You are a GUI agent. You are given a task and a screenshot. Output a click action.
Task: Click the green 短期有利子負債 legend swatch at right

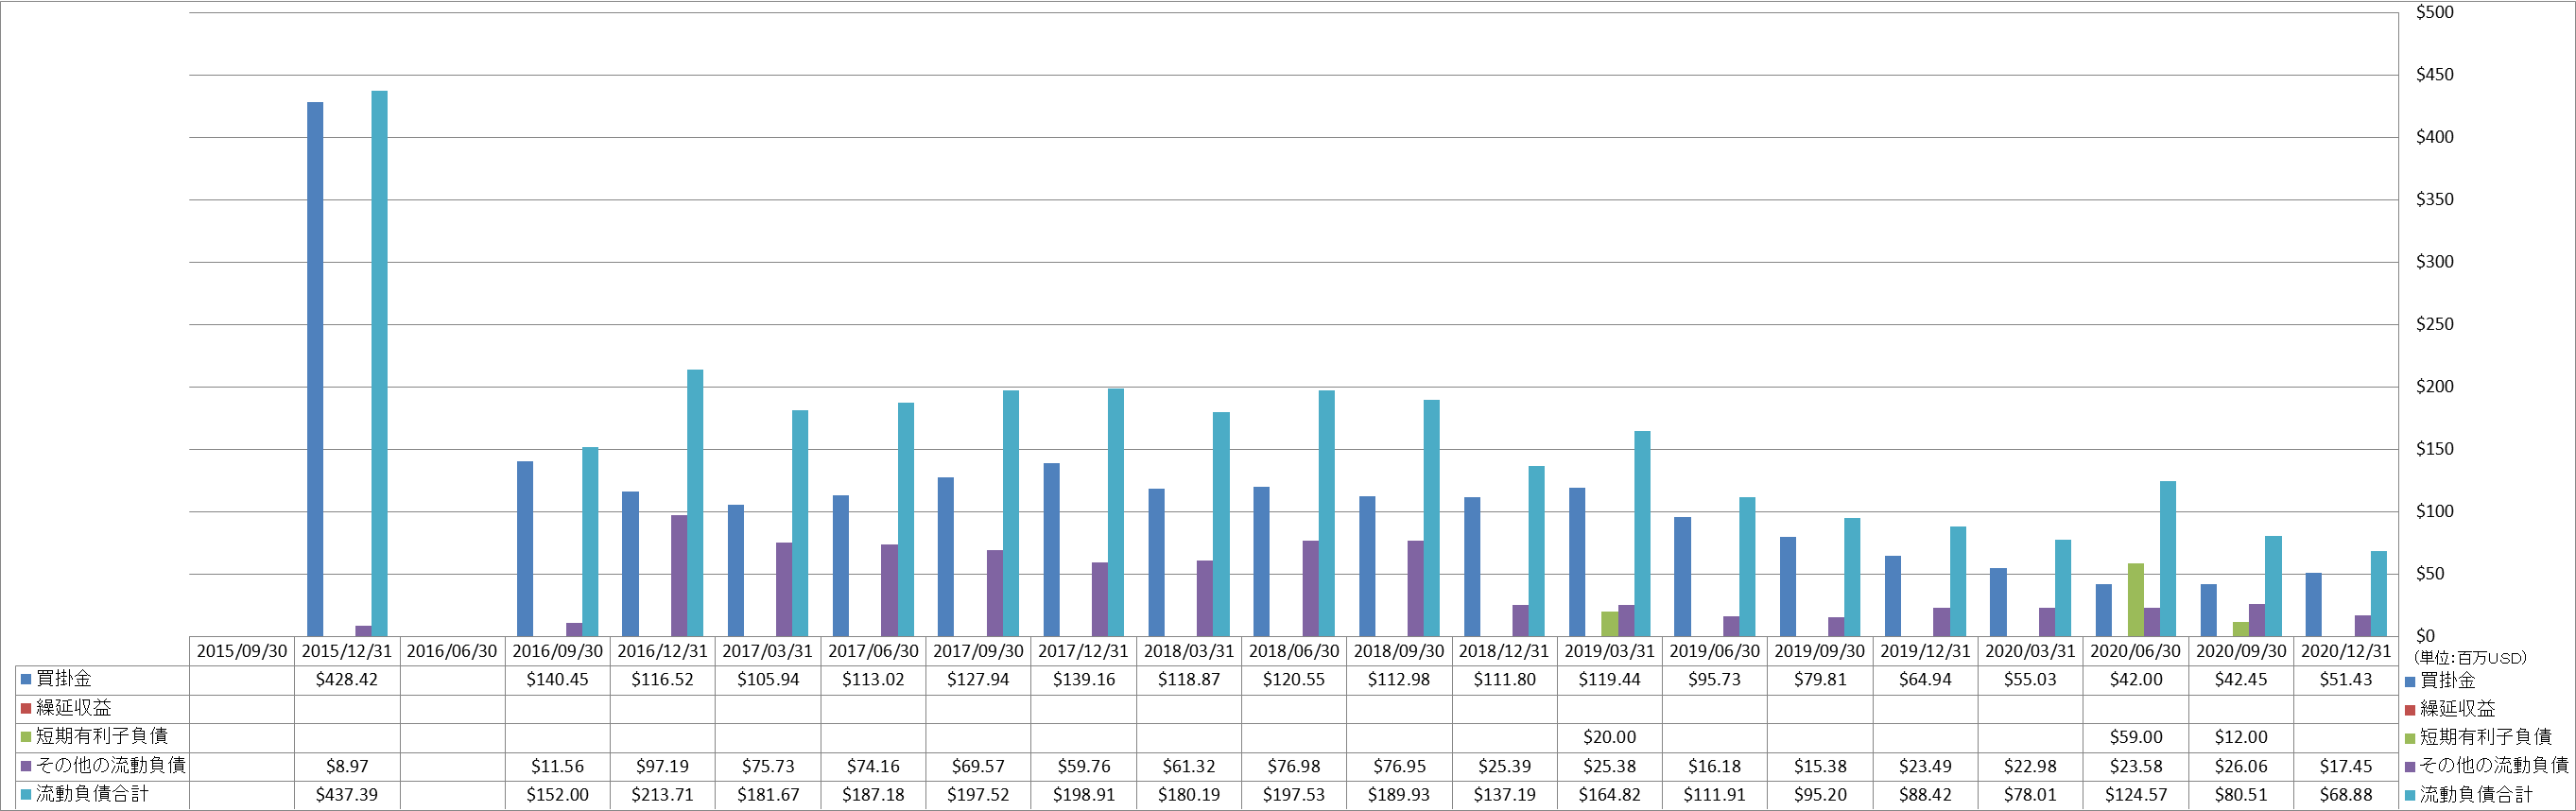point(2410,738)
